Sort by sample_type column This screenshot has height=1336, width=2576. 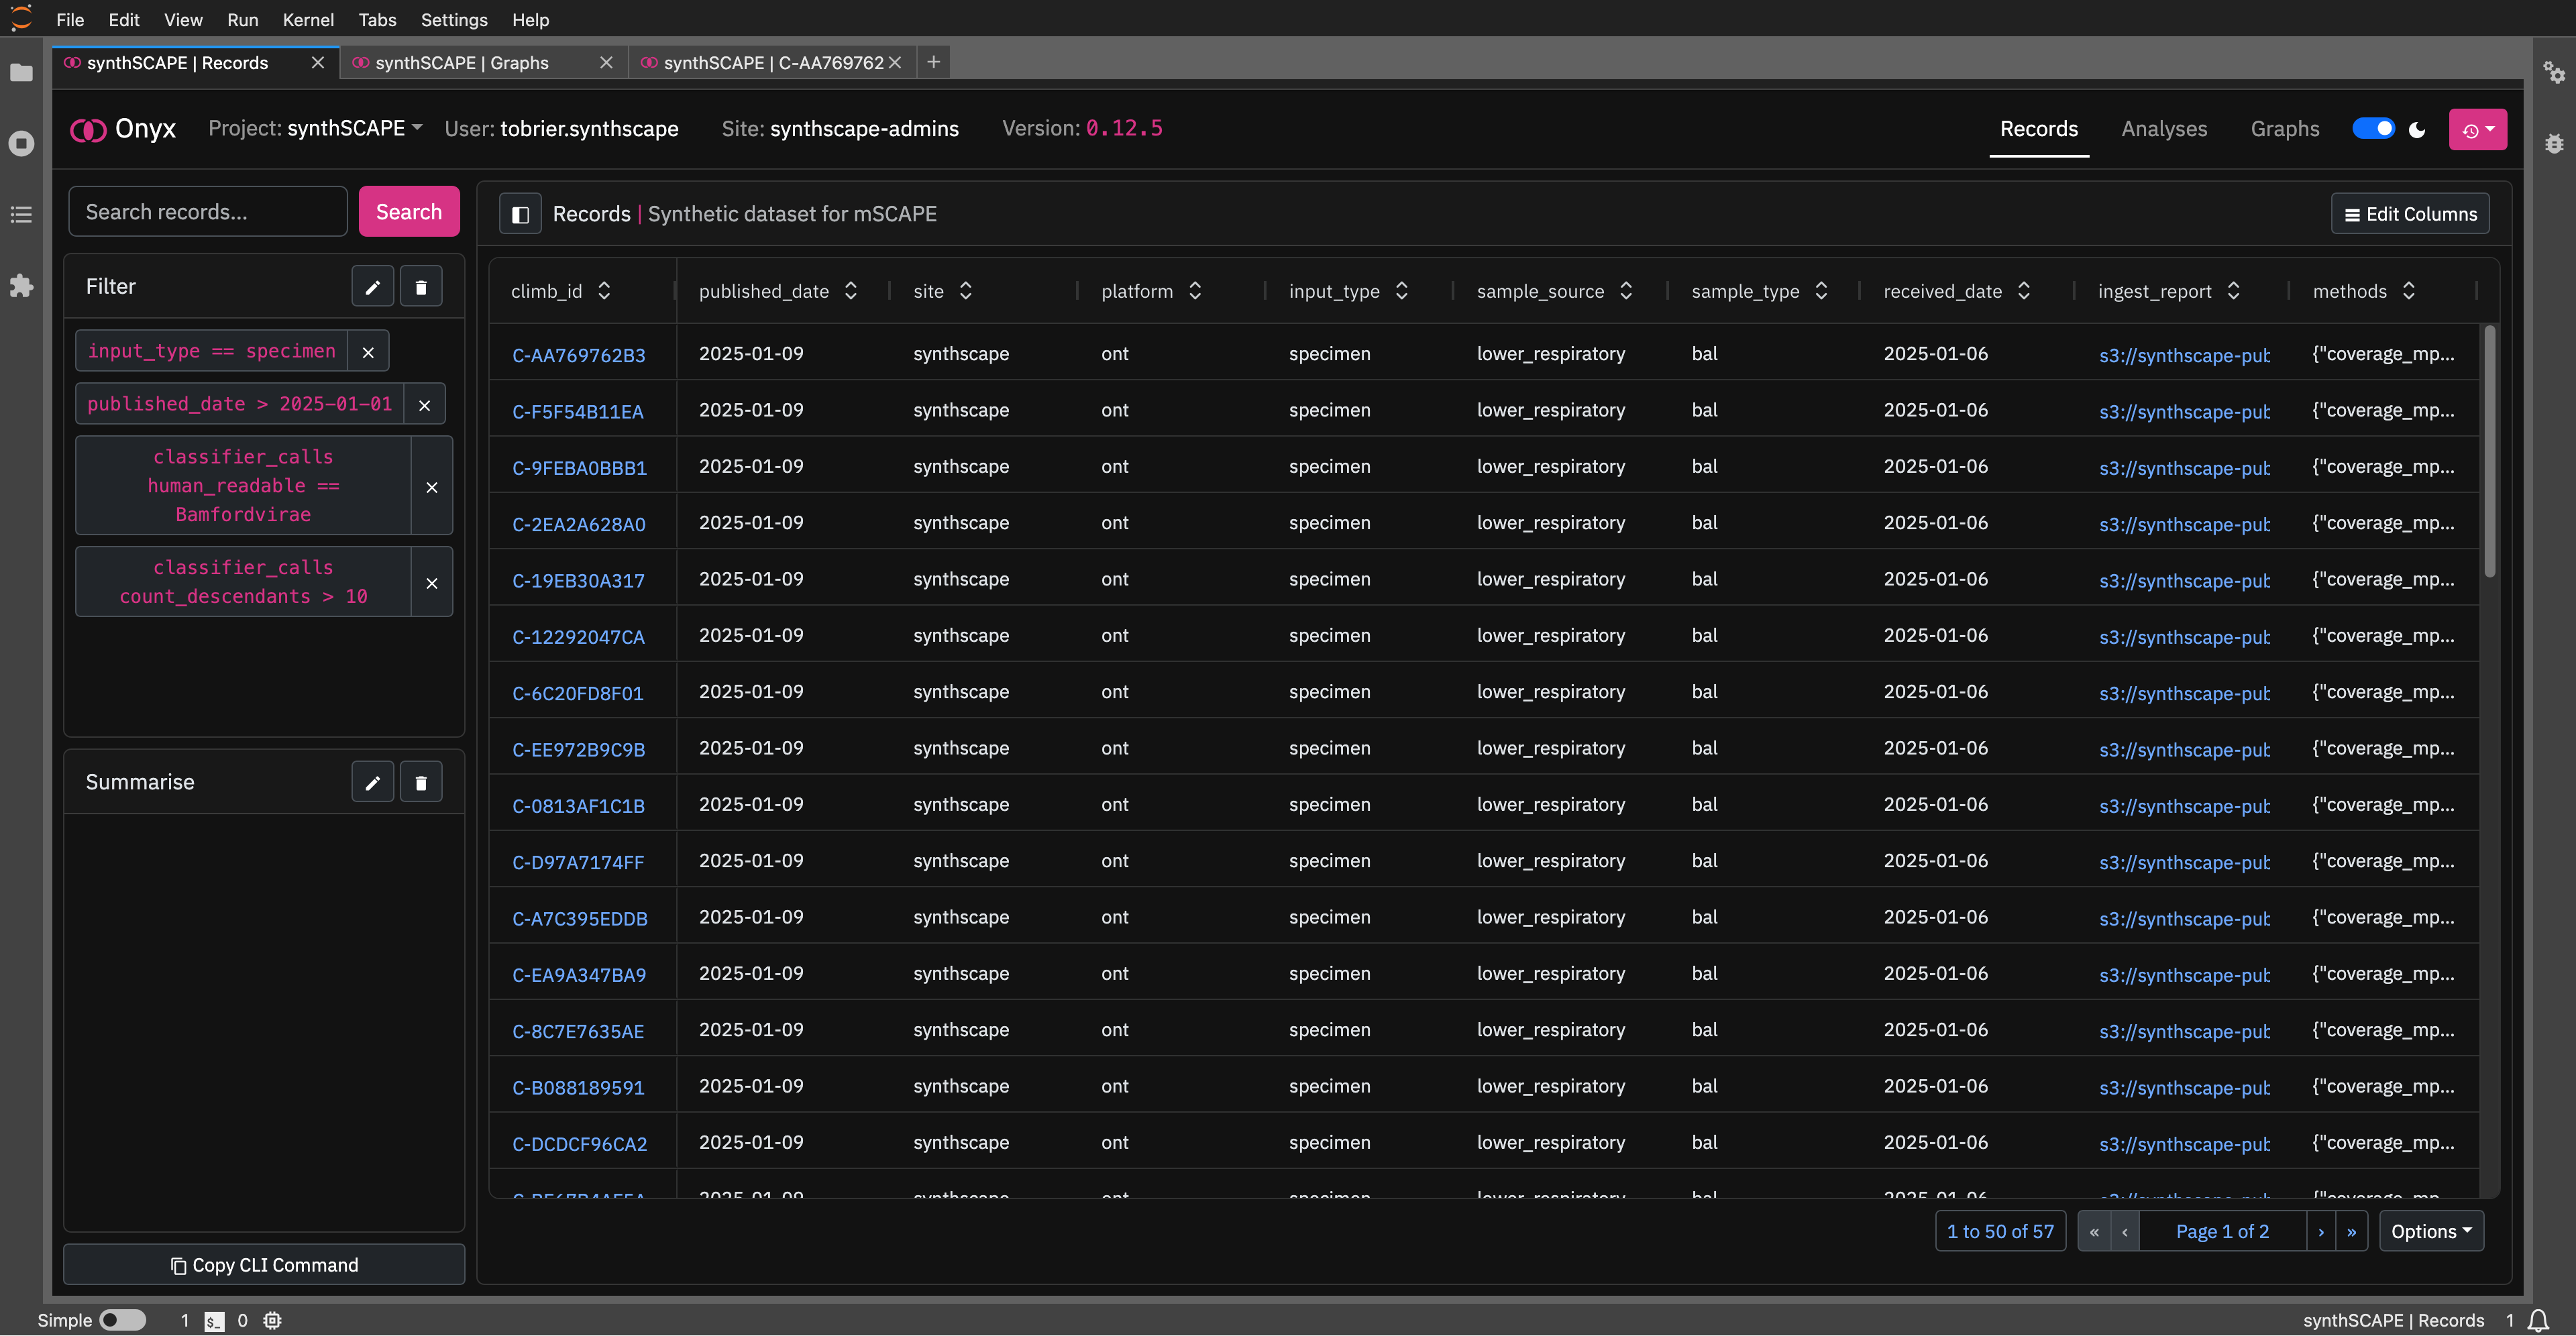point(1821,291)
